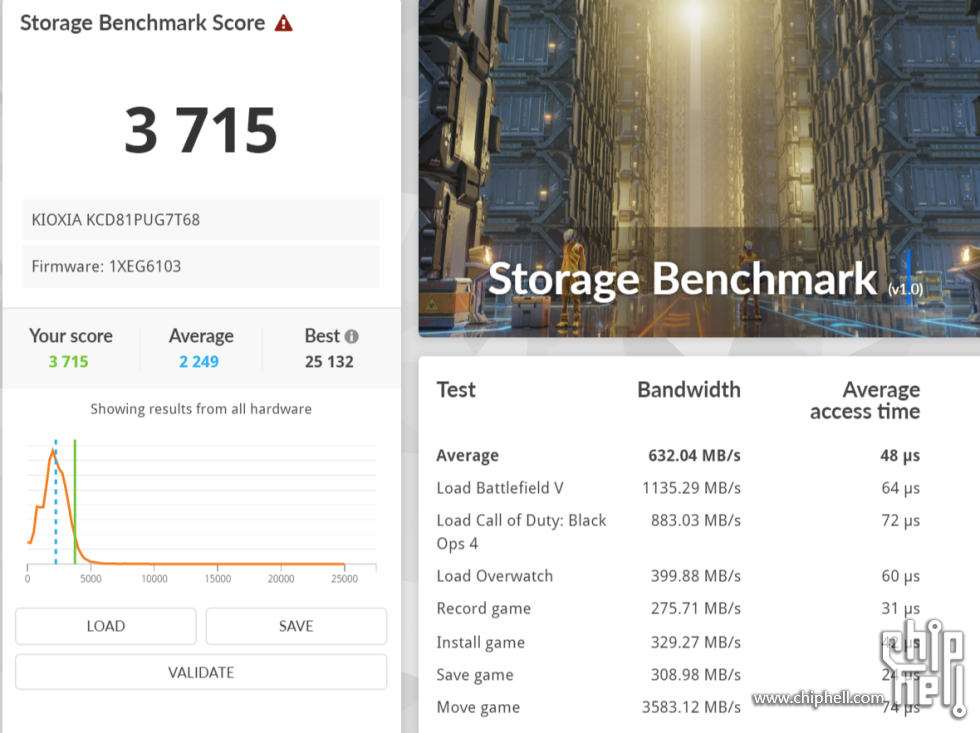Click the 632.04 MB/s average bandwidth

pos(694,456)
